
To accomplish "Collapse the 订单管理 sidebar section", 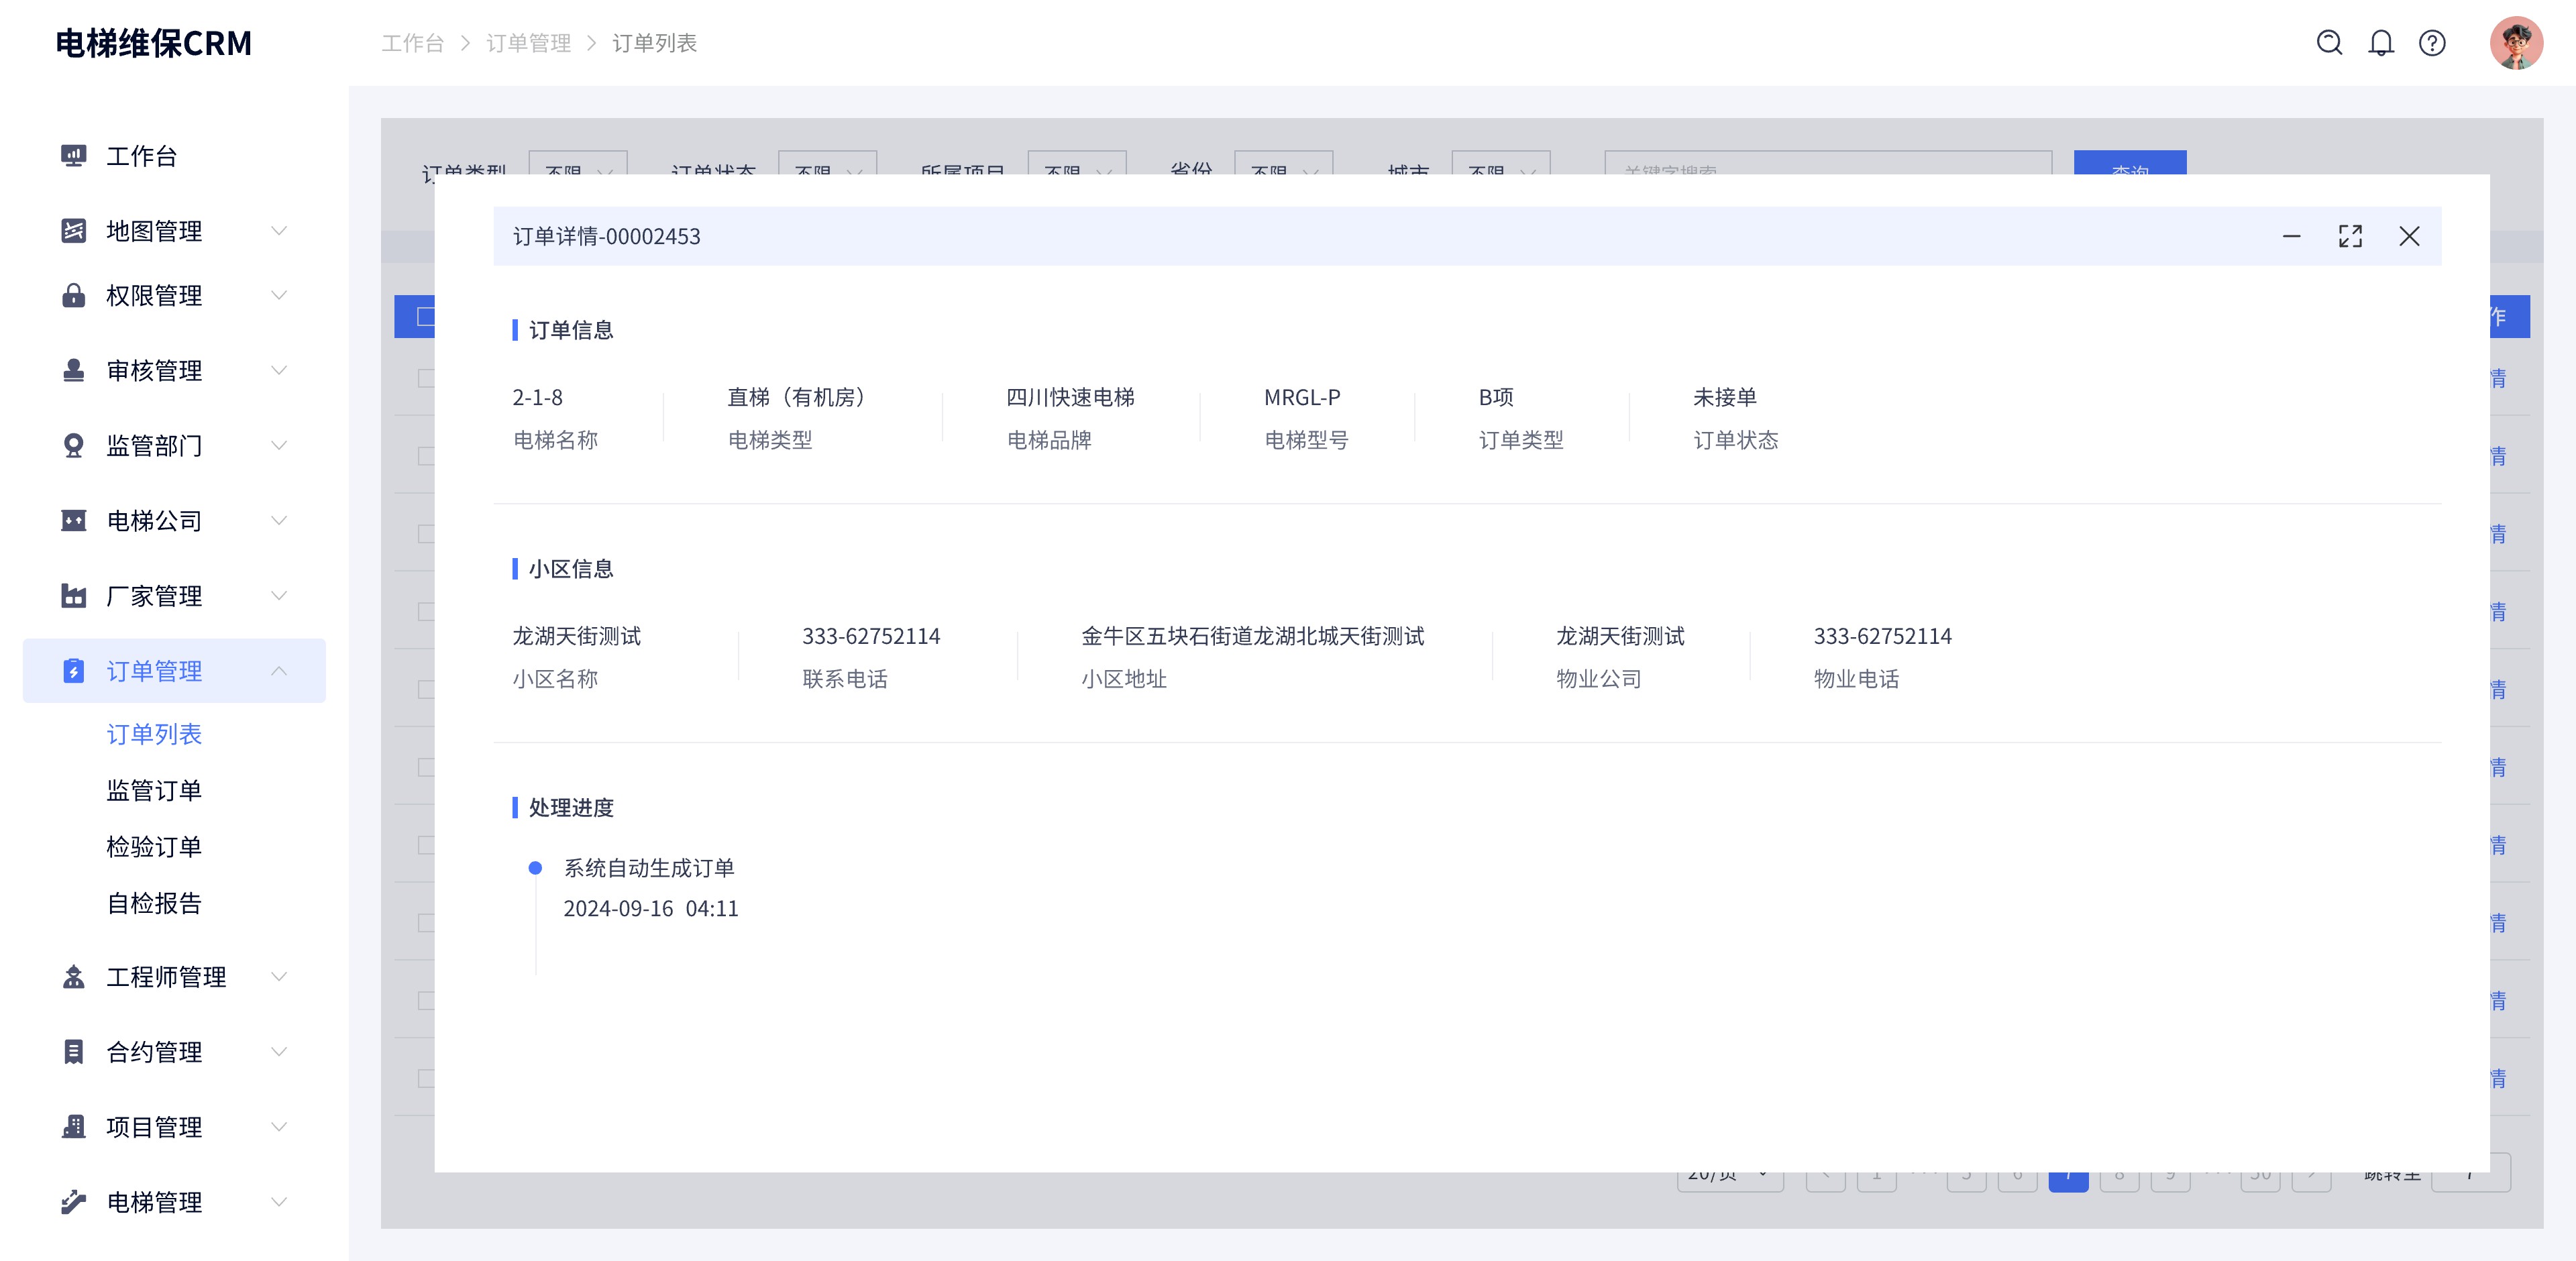I will 279,671.
